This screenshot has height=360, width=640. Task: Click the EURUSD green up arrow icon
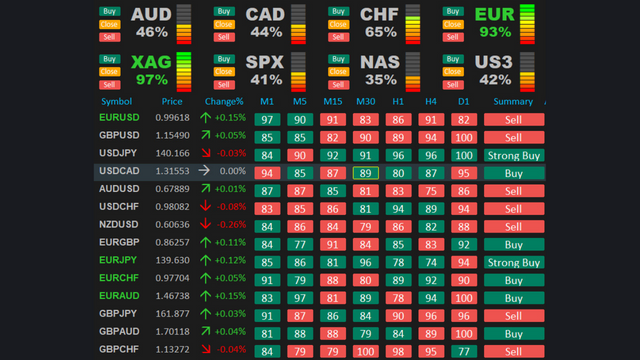coord(205,118)
